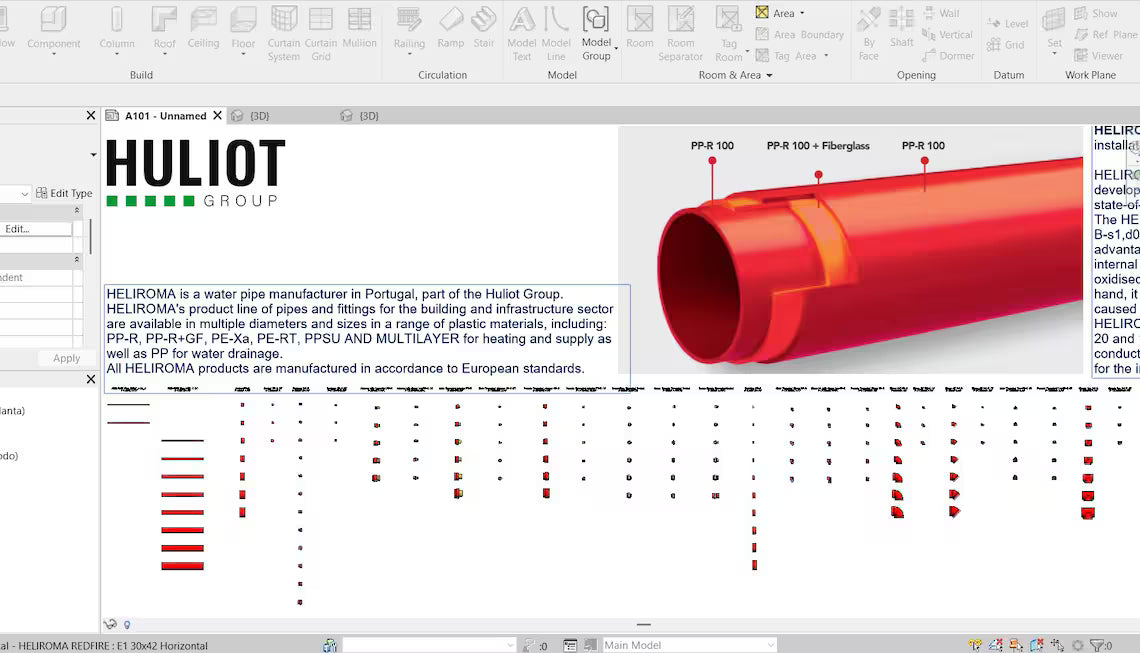The height and width of the screenshot is (653, 1140).
Task: Select the Level datum tool
Action: [1008, 23]
